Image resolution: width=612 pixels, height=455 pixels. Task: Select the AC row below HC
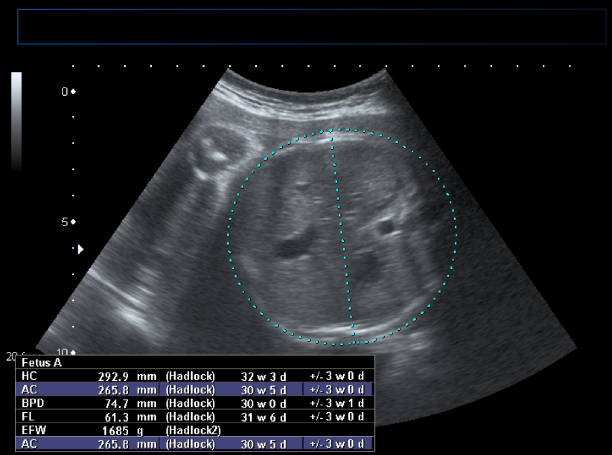coord(195,389)
